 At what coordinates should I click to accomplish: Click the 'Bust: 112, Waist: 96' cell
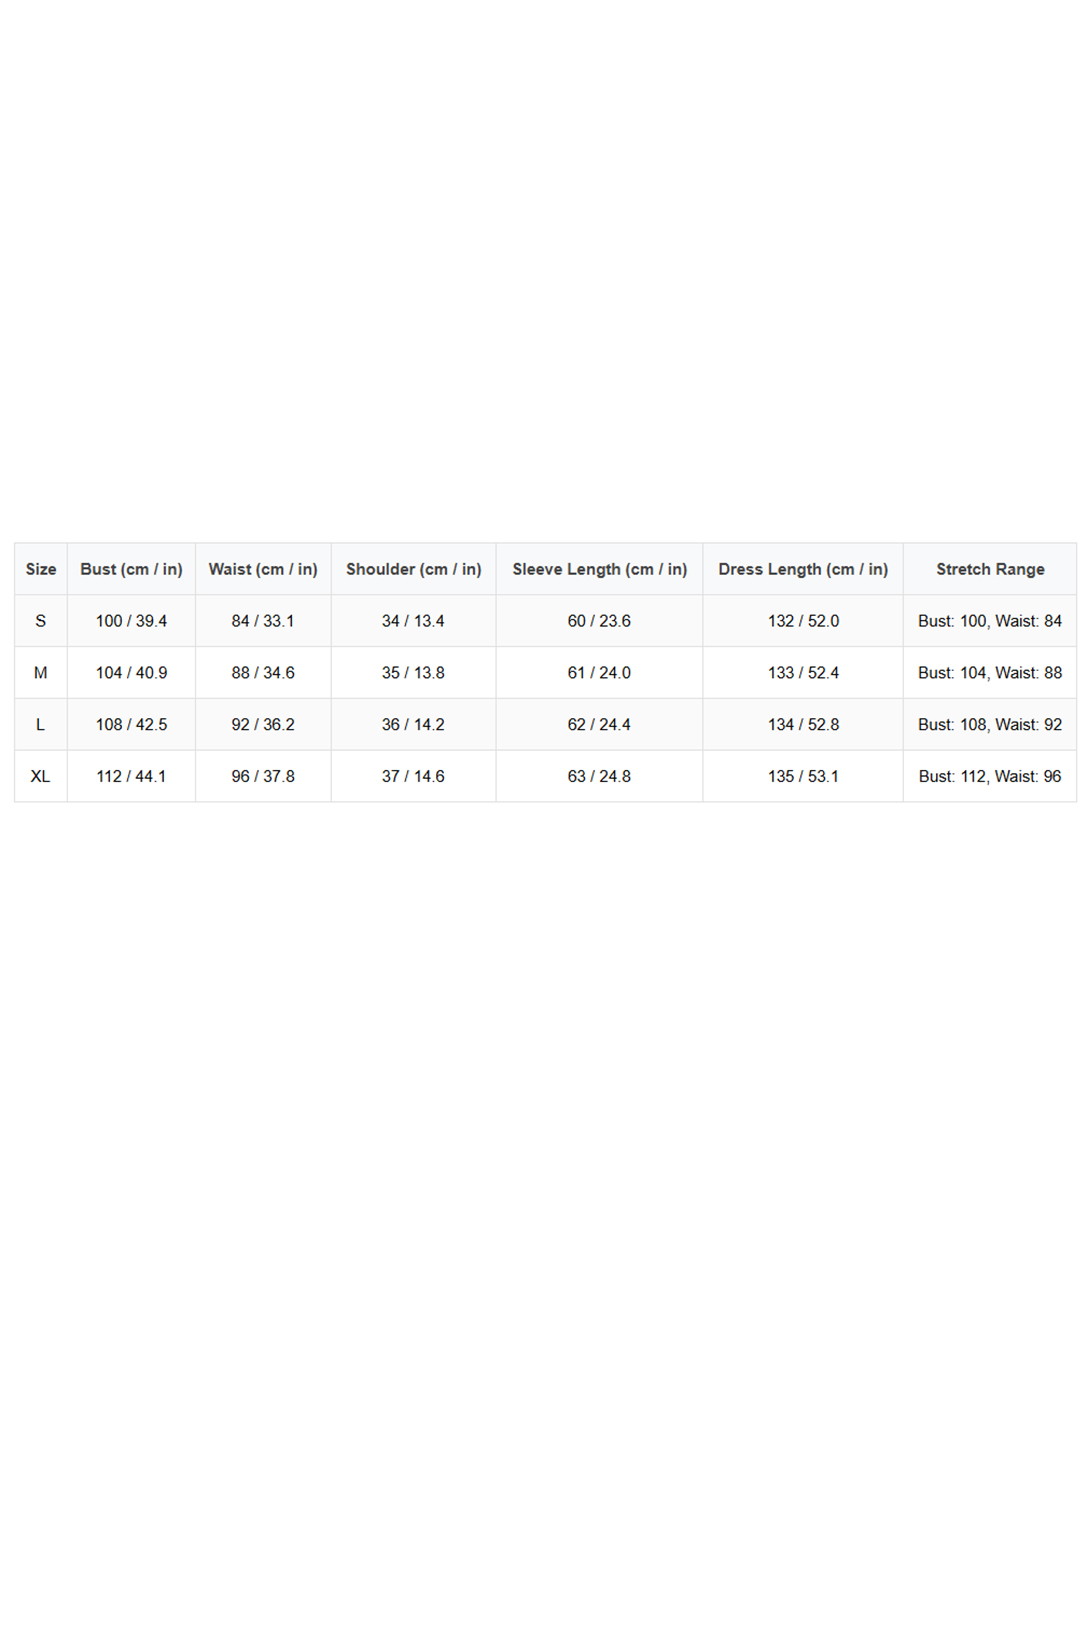click(x=990, y=776)
